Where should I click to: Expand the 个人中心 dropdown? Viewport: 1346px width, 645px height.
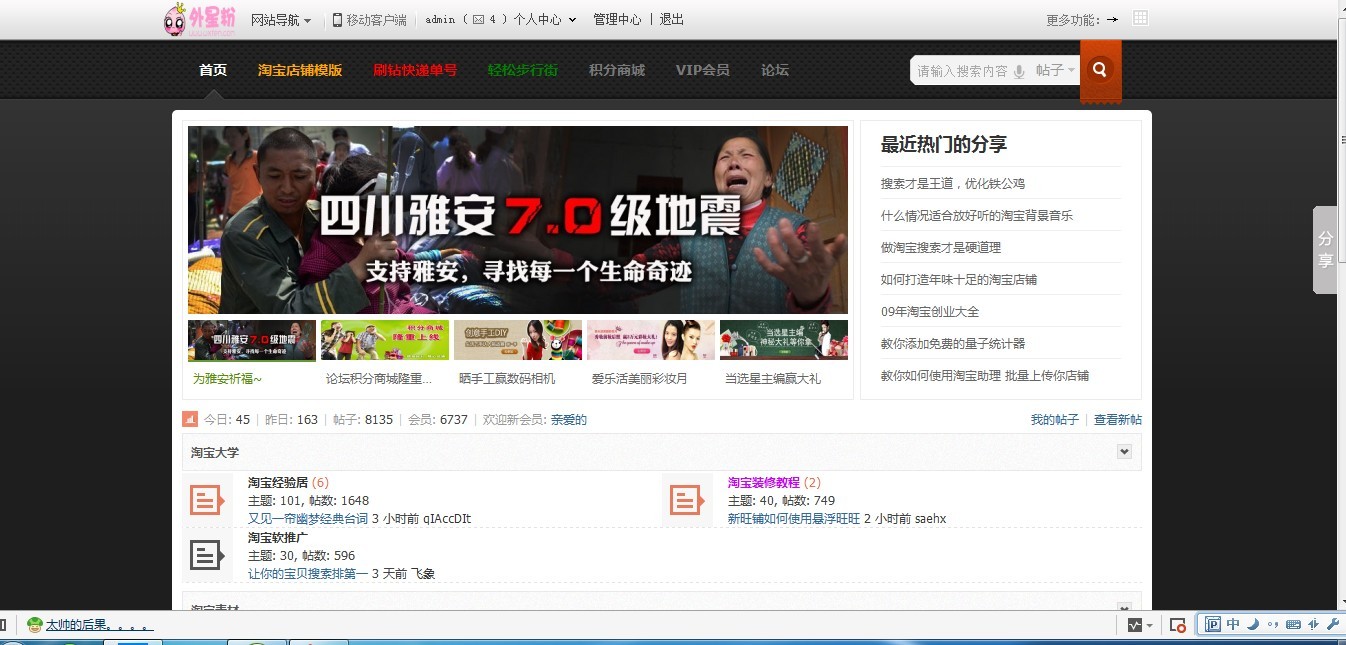545,19
